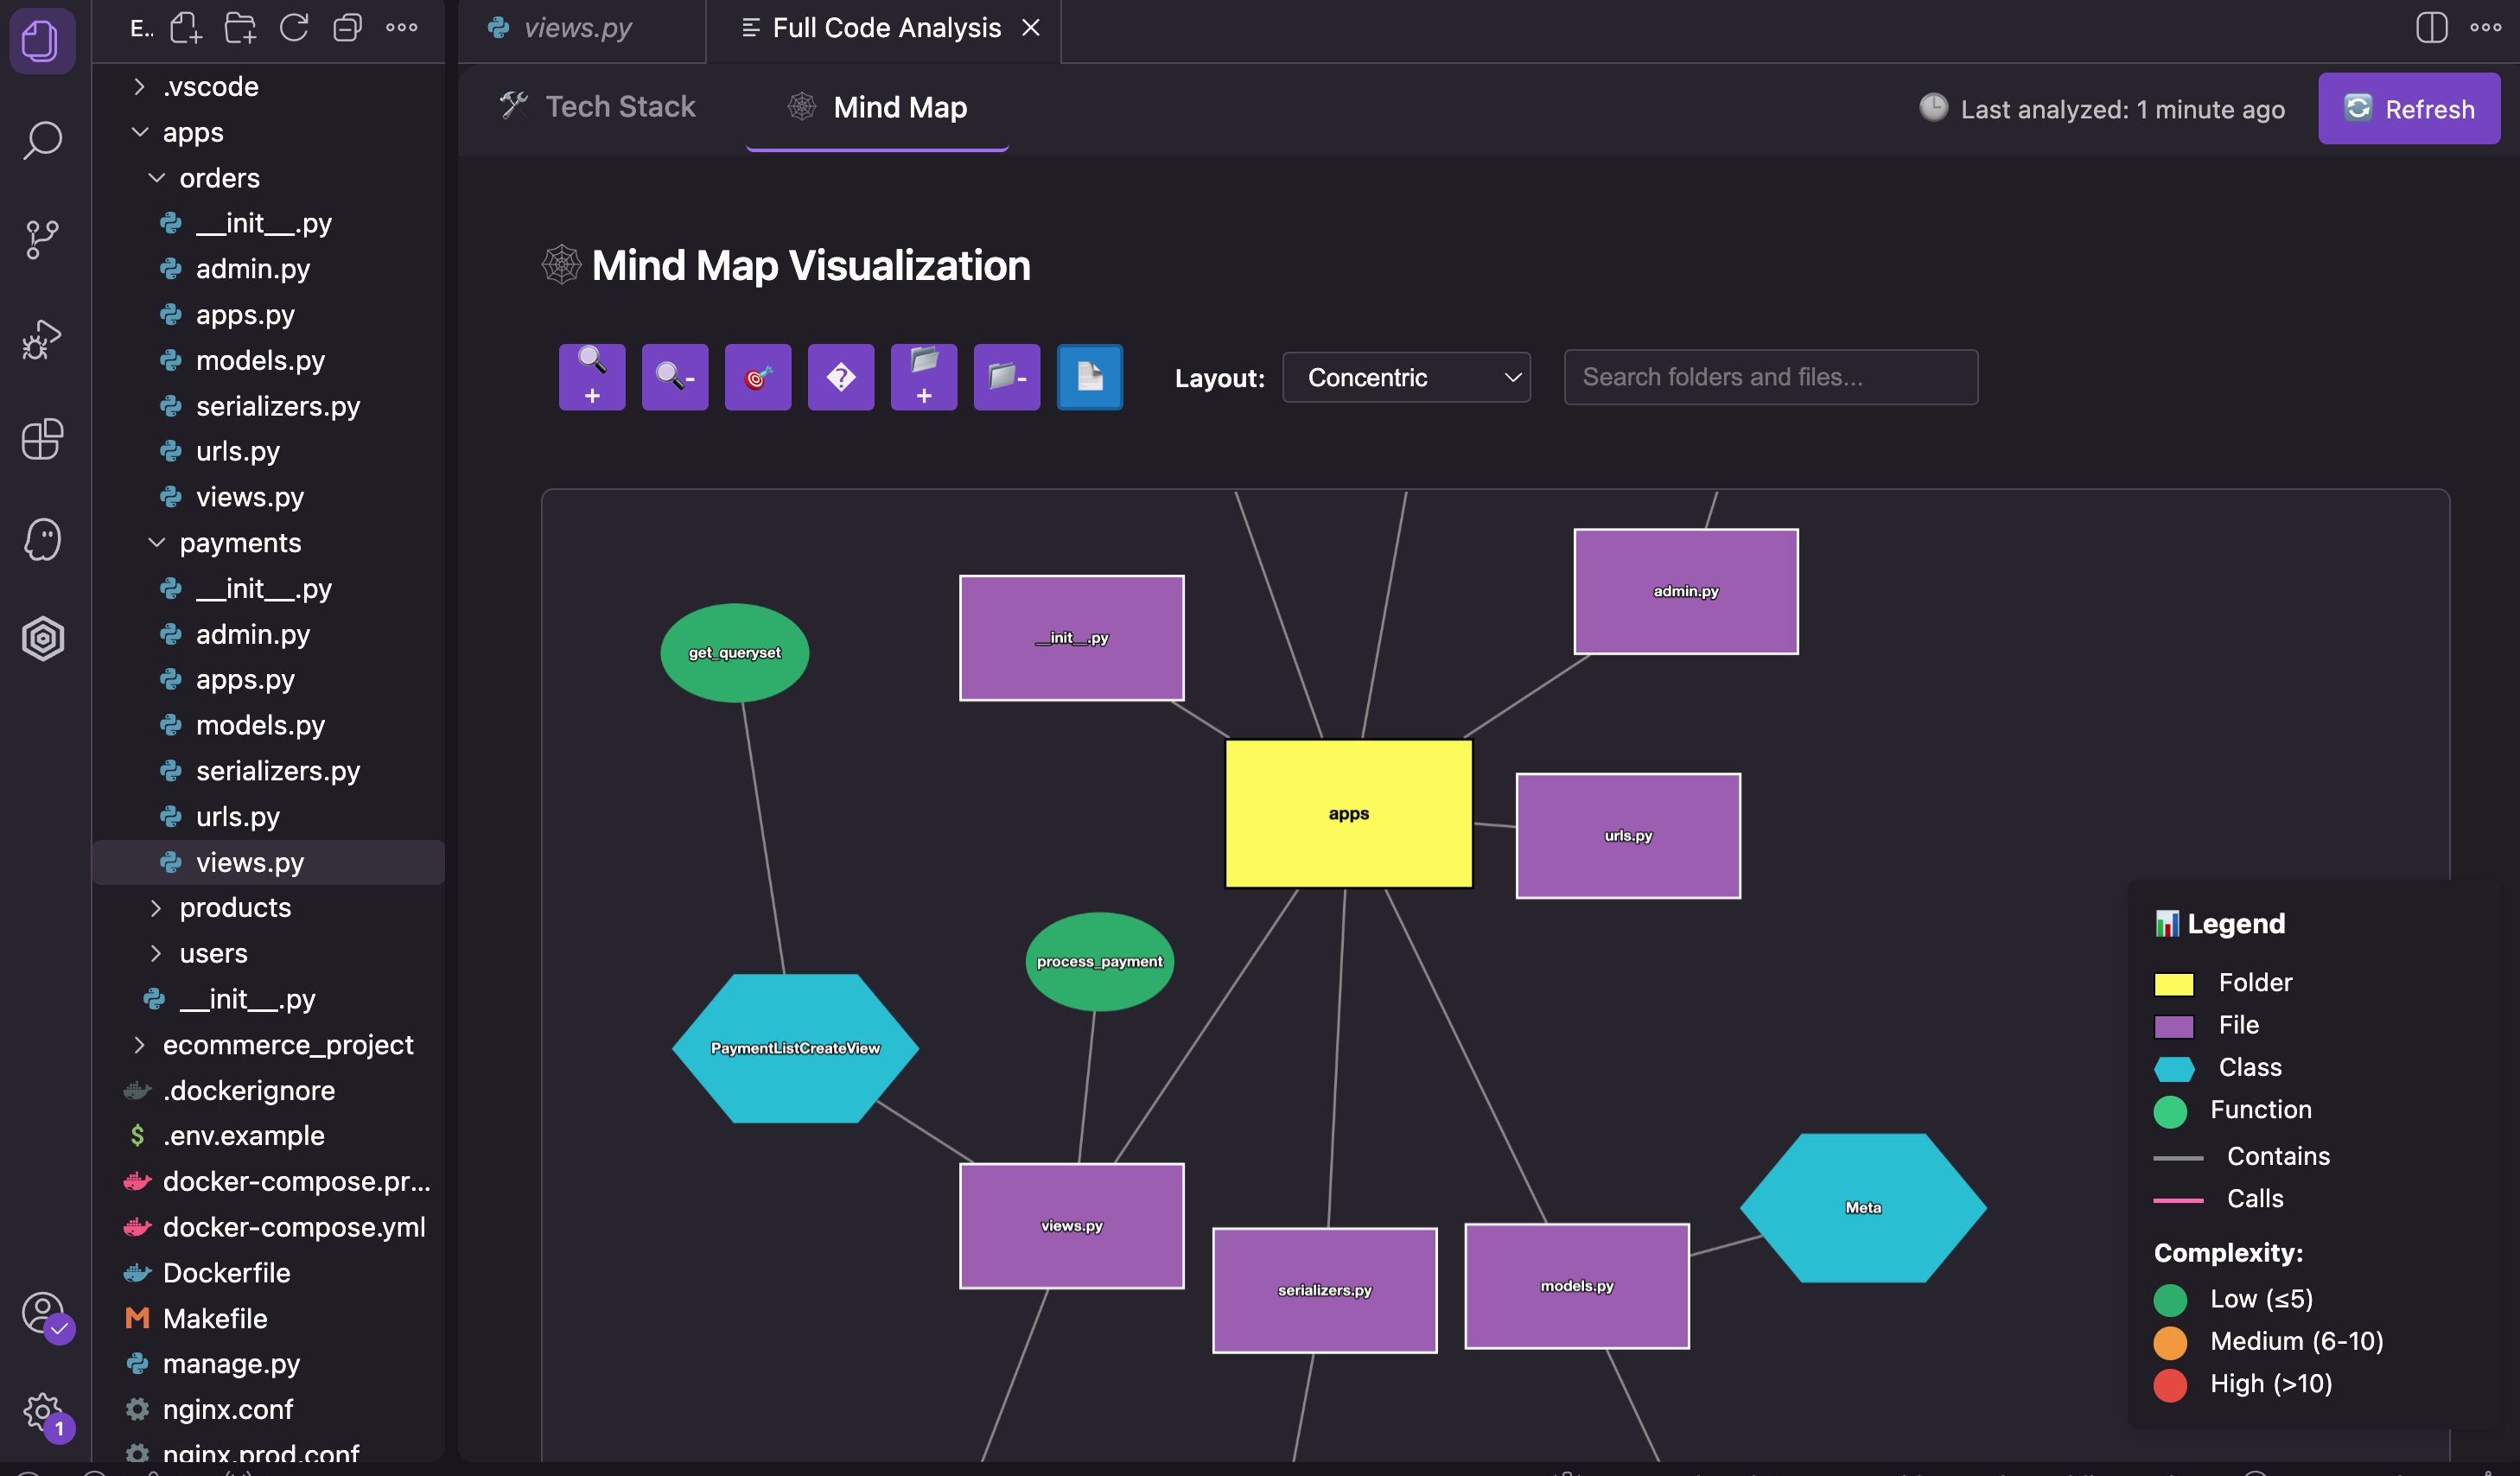Screen dimensions: 2520x1476
Task: Open Extensions view in activity bar
Action: (42, 439)
